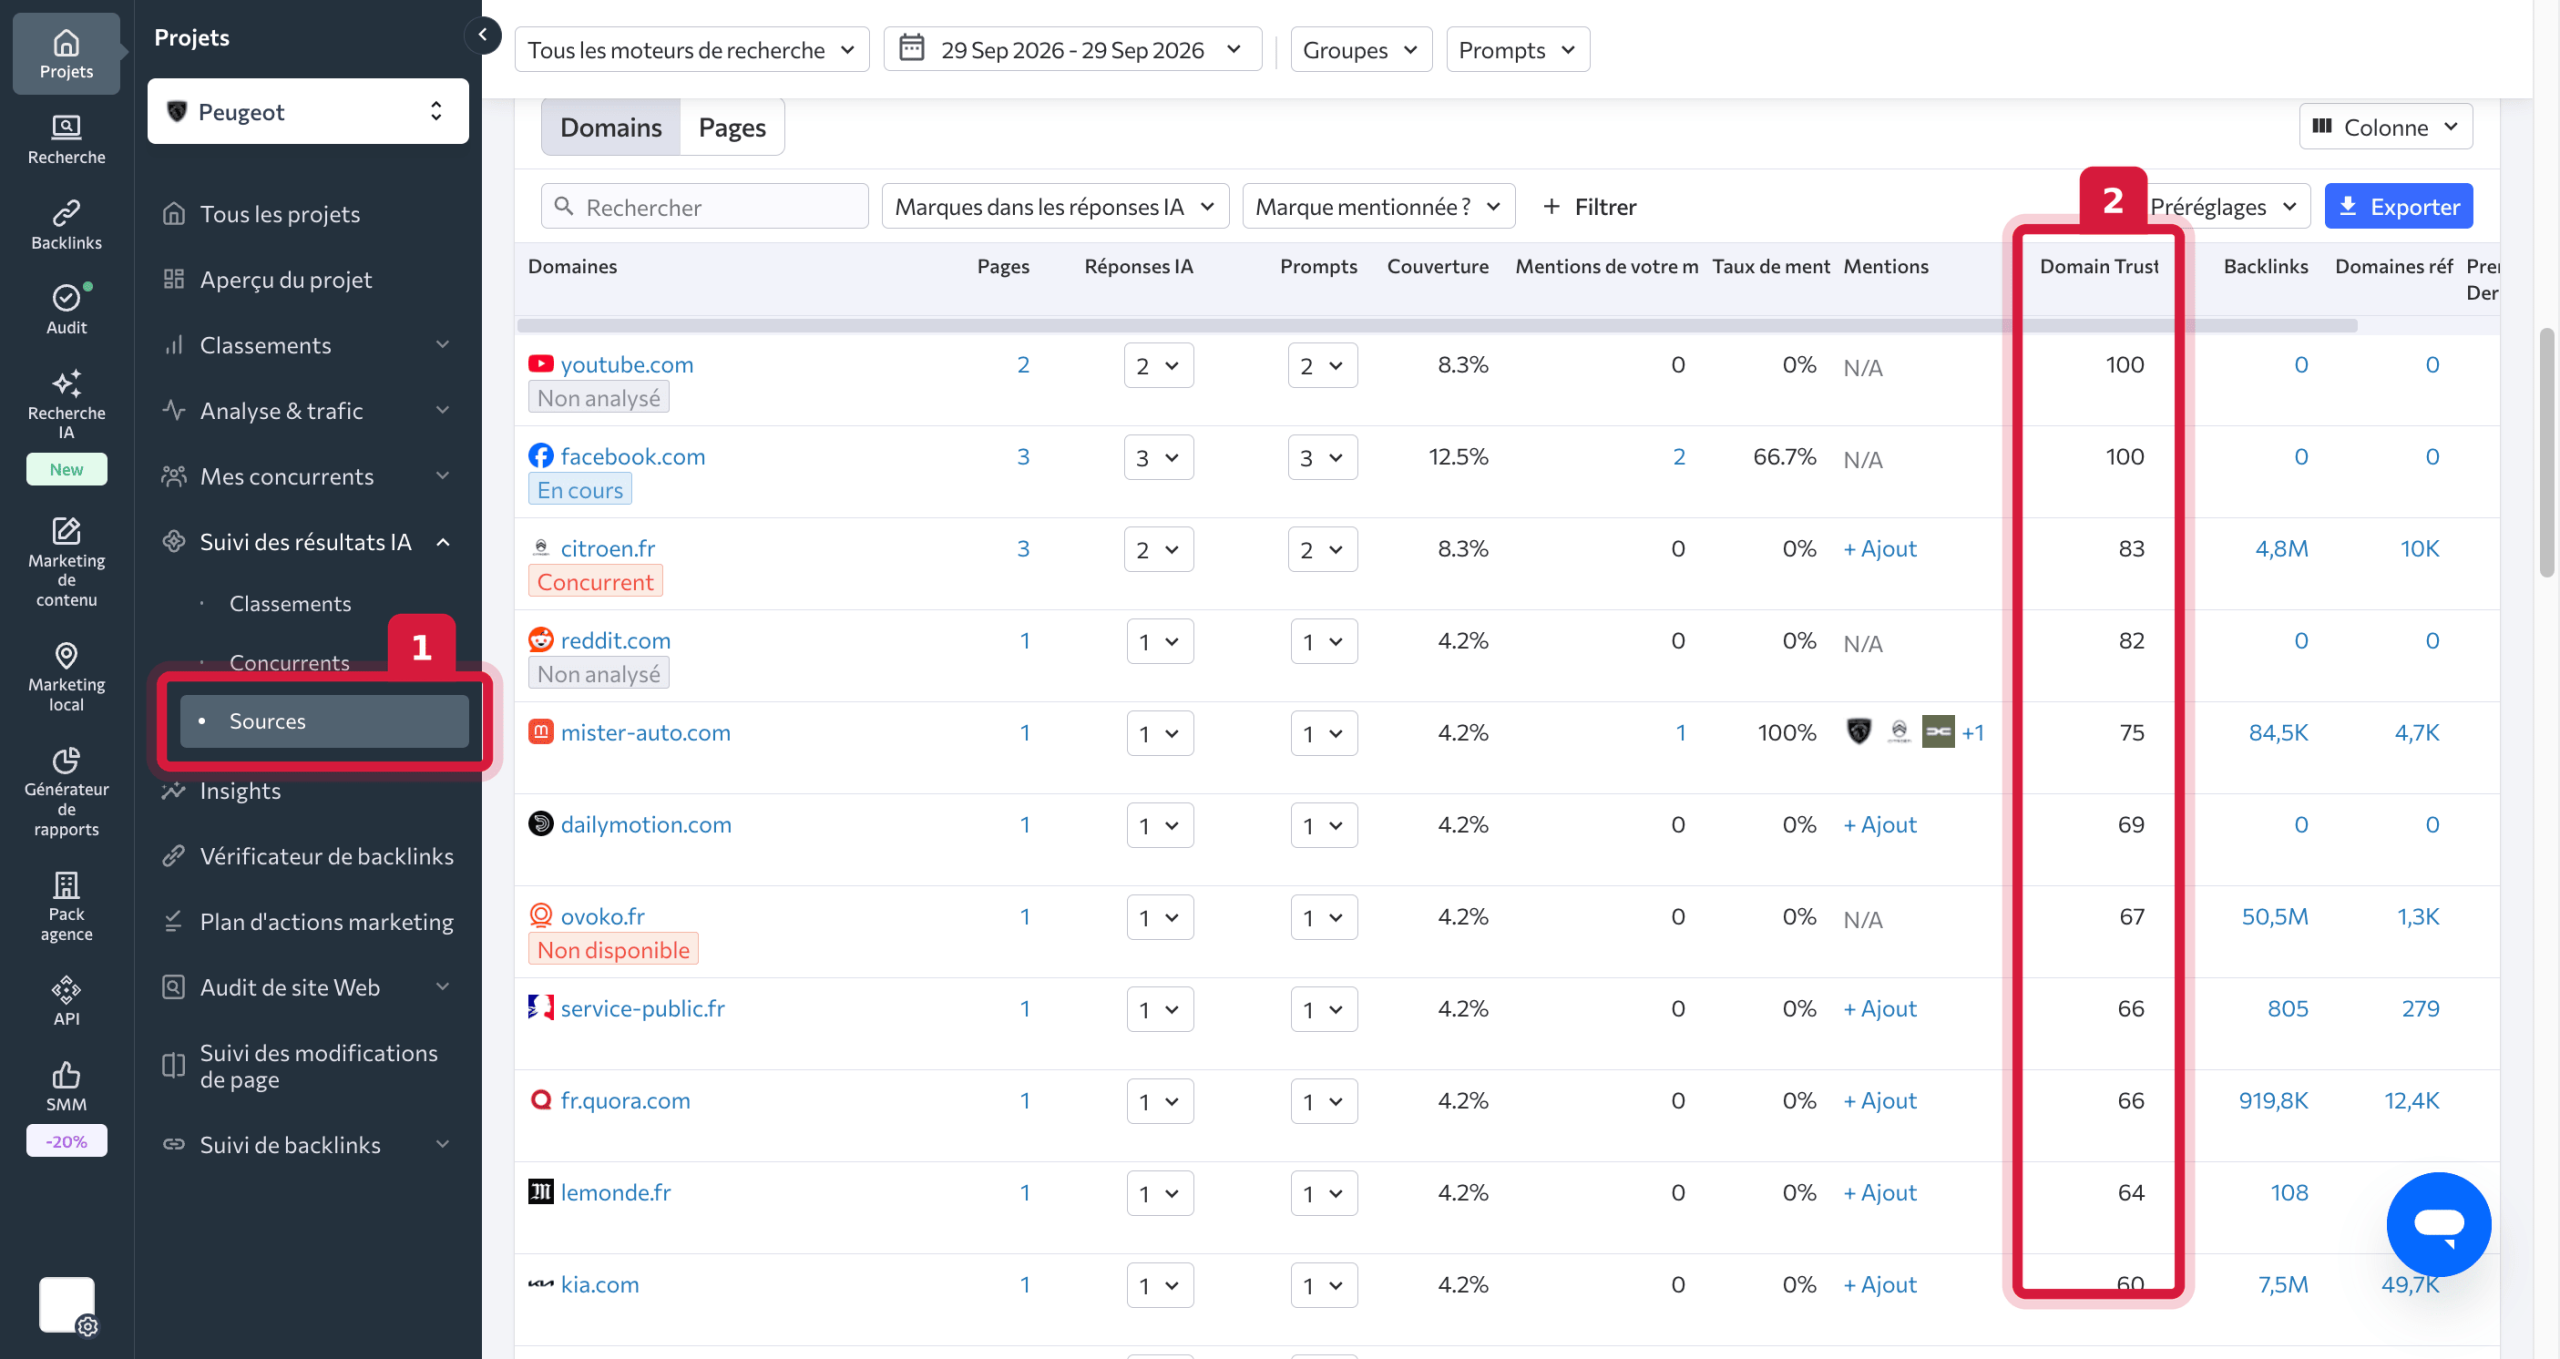This screenshot has width=2560, height=1359.
Task: Click the account avatar with gear icon
Action: coord(67,1305)
